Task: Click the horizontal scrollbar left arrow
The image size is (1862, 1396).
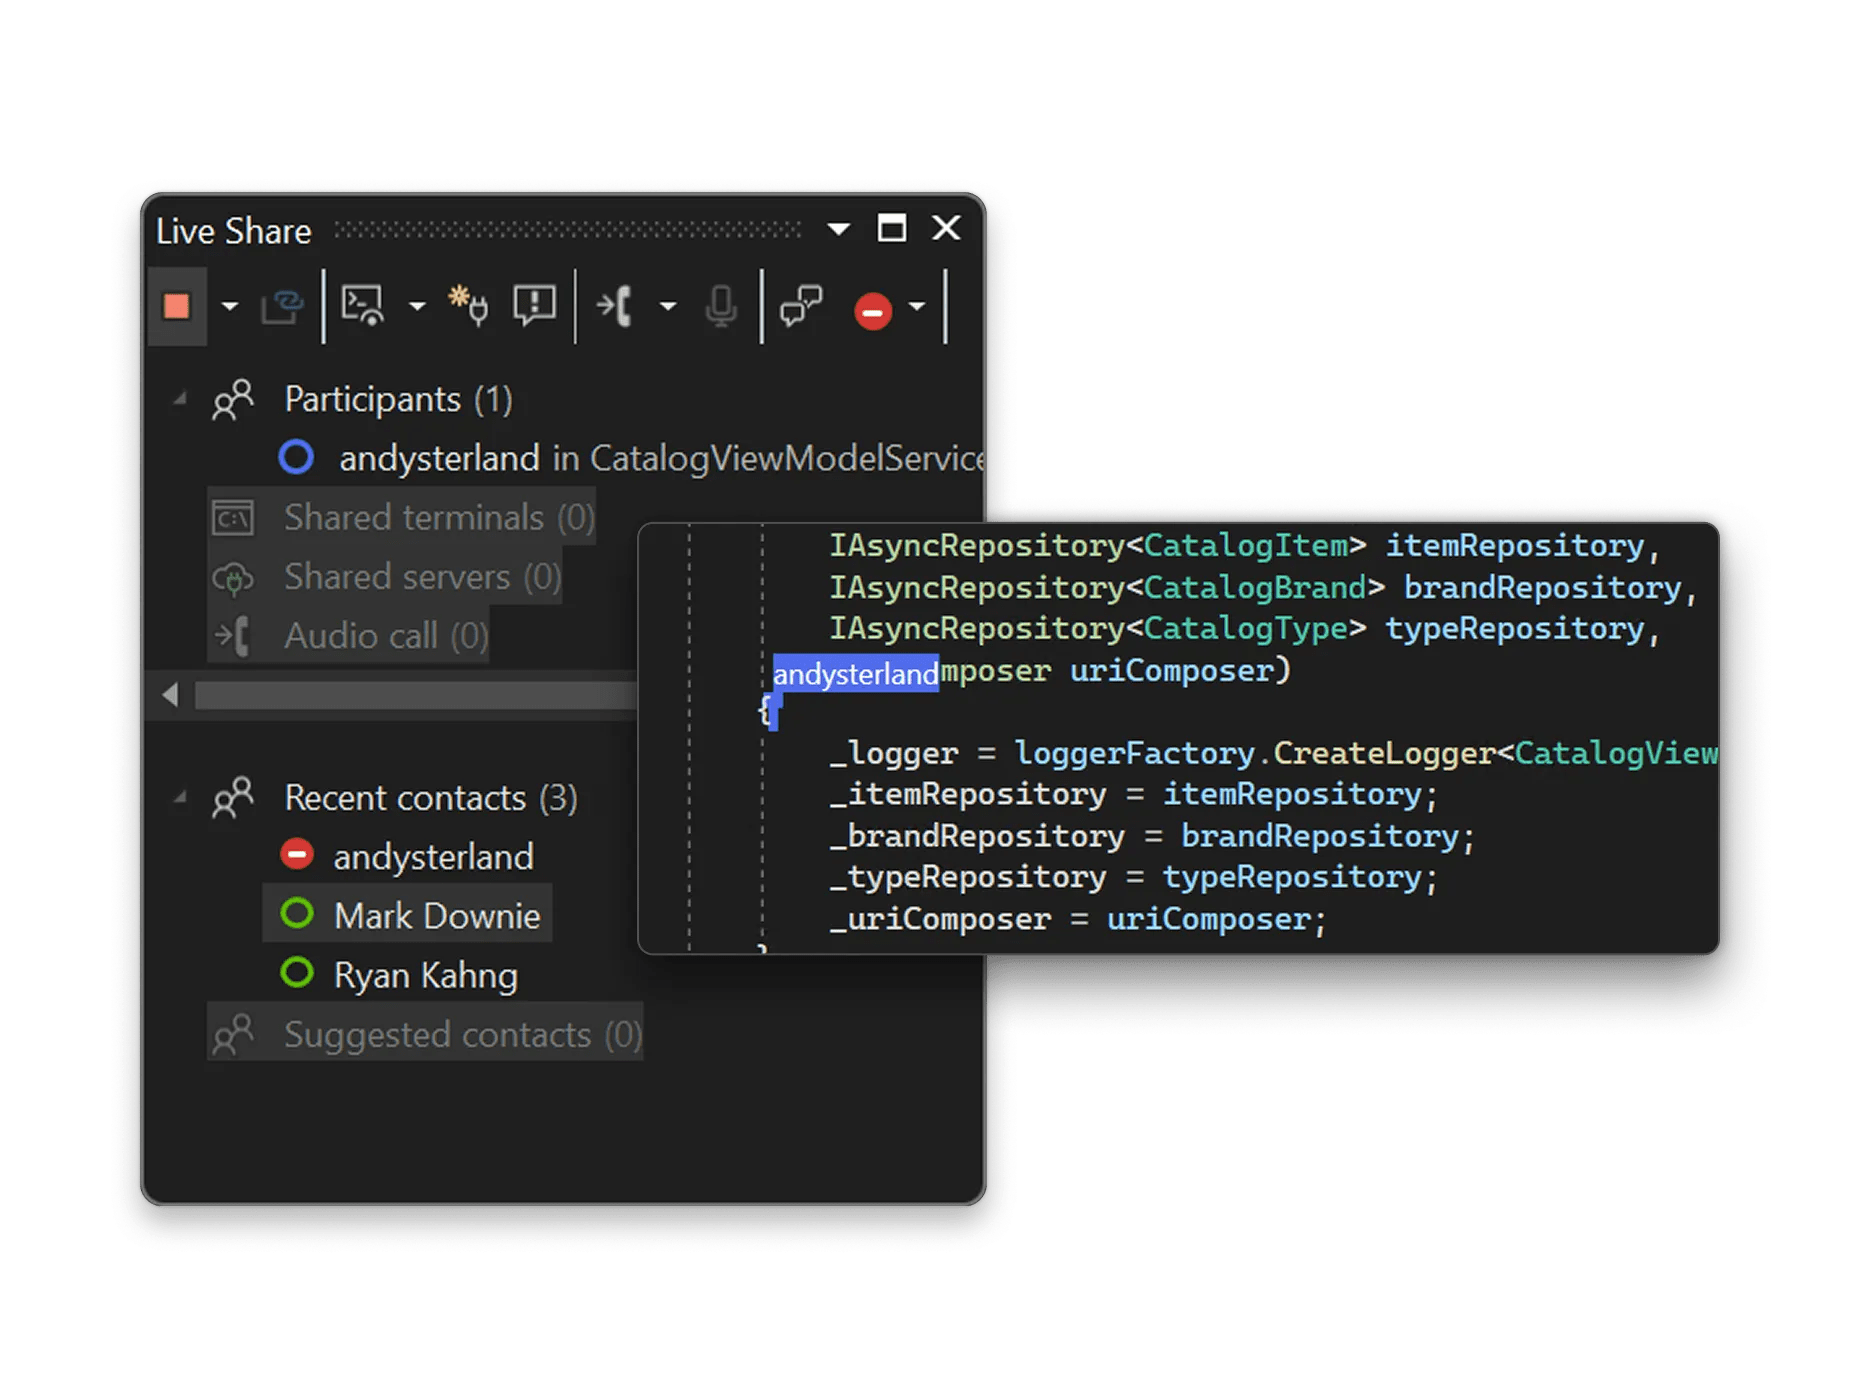Action: point(170,694)
